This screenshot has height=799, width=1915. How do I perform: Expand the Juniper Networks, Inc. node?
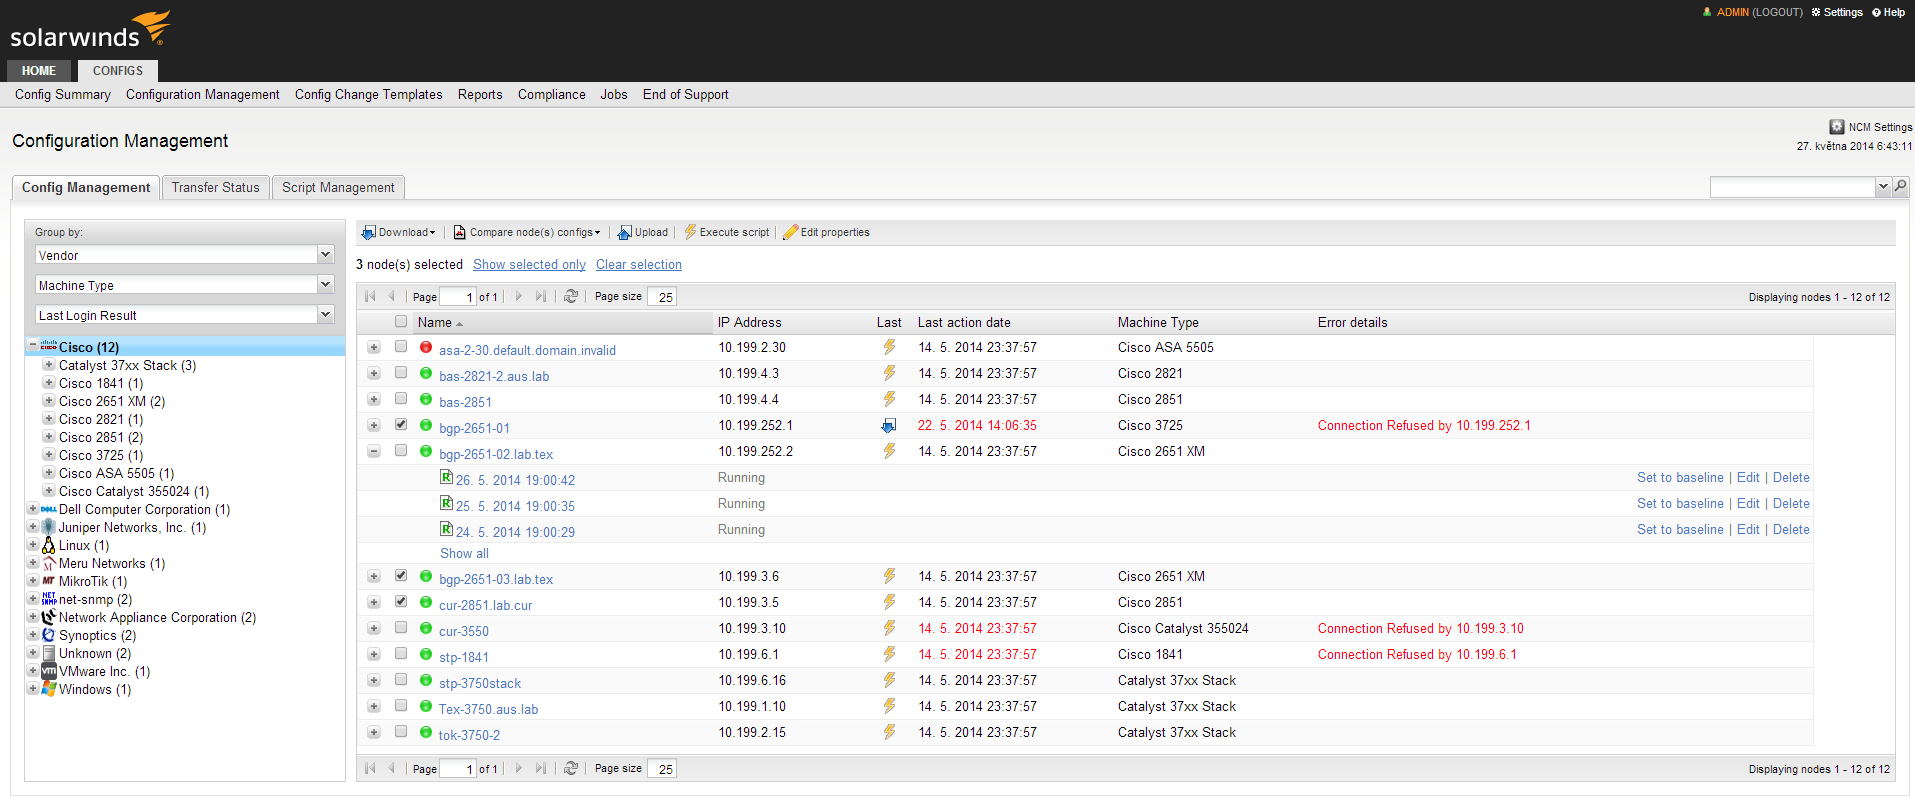pos(33,526)
